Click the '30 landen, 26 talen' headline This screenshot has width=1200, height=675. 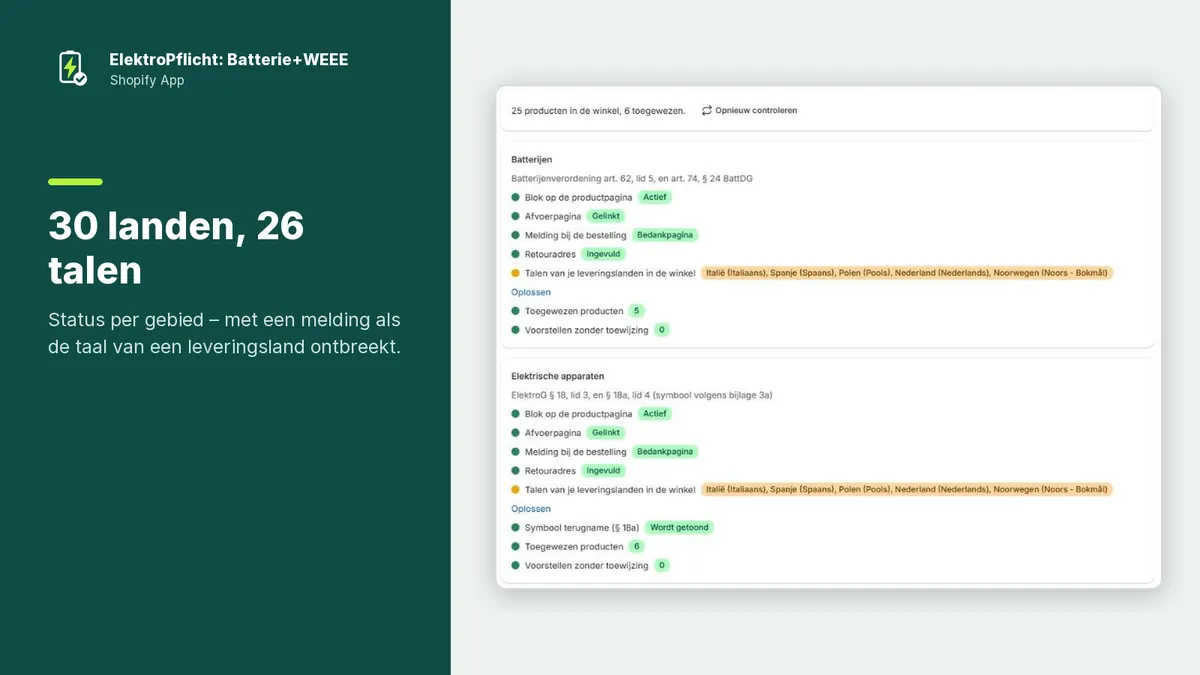[176, 248]
